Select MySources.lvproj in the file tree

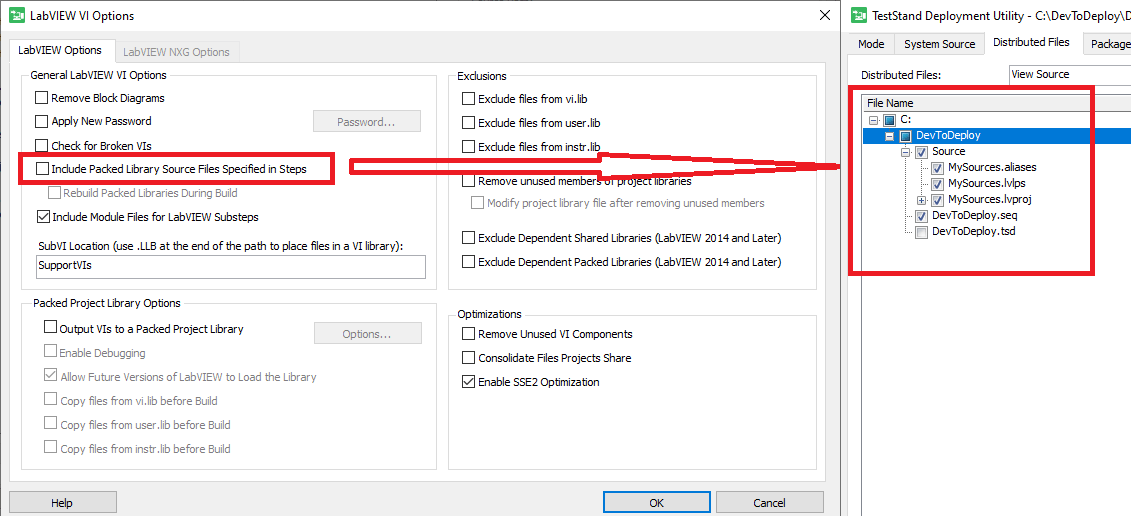click(x=990, y=200)
